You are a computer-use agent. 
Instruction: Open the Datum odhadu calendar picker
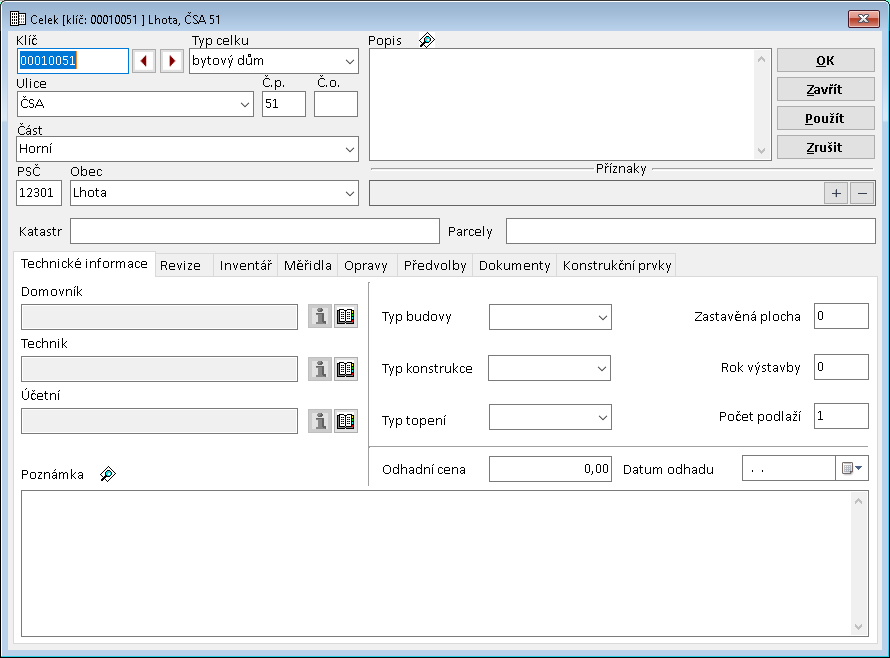click(x=852, y=468)
